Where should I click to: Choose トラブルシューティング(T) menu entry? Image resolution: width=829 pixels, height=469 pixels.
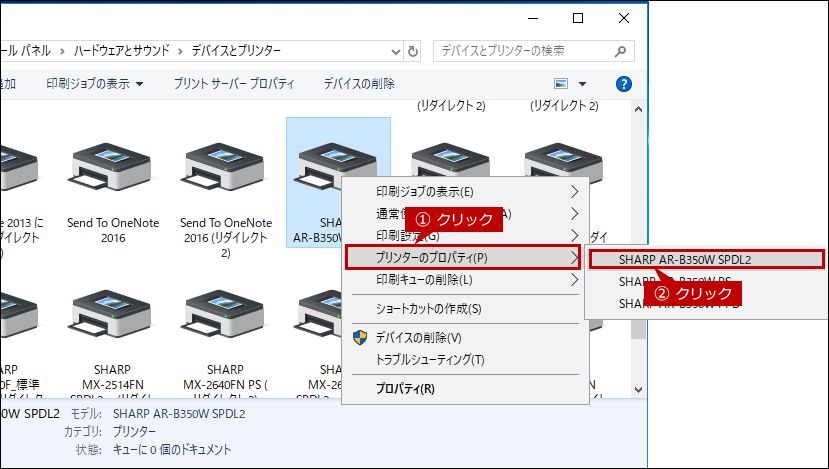coord(465,360)
